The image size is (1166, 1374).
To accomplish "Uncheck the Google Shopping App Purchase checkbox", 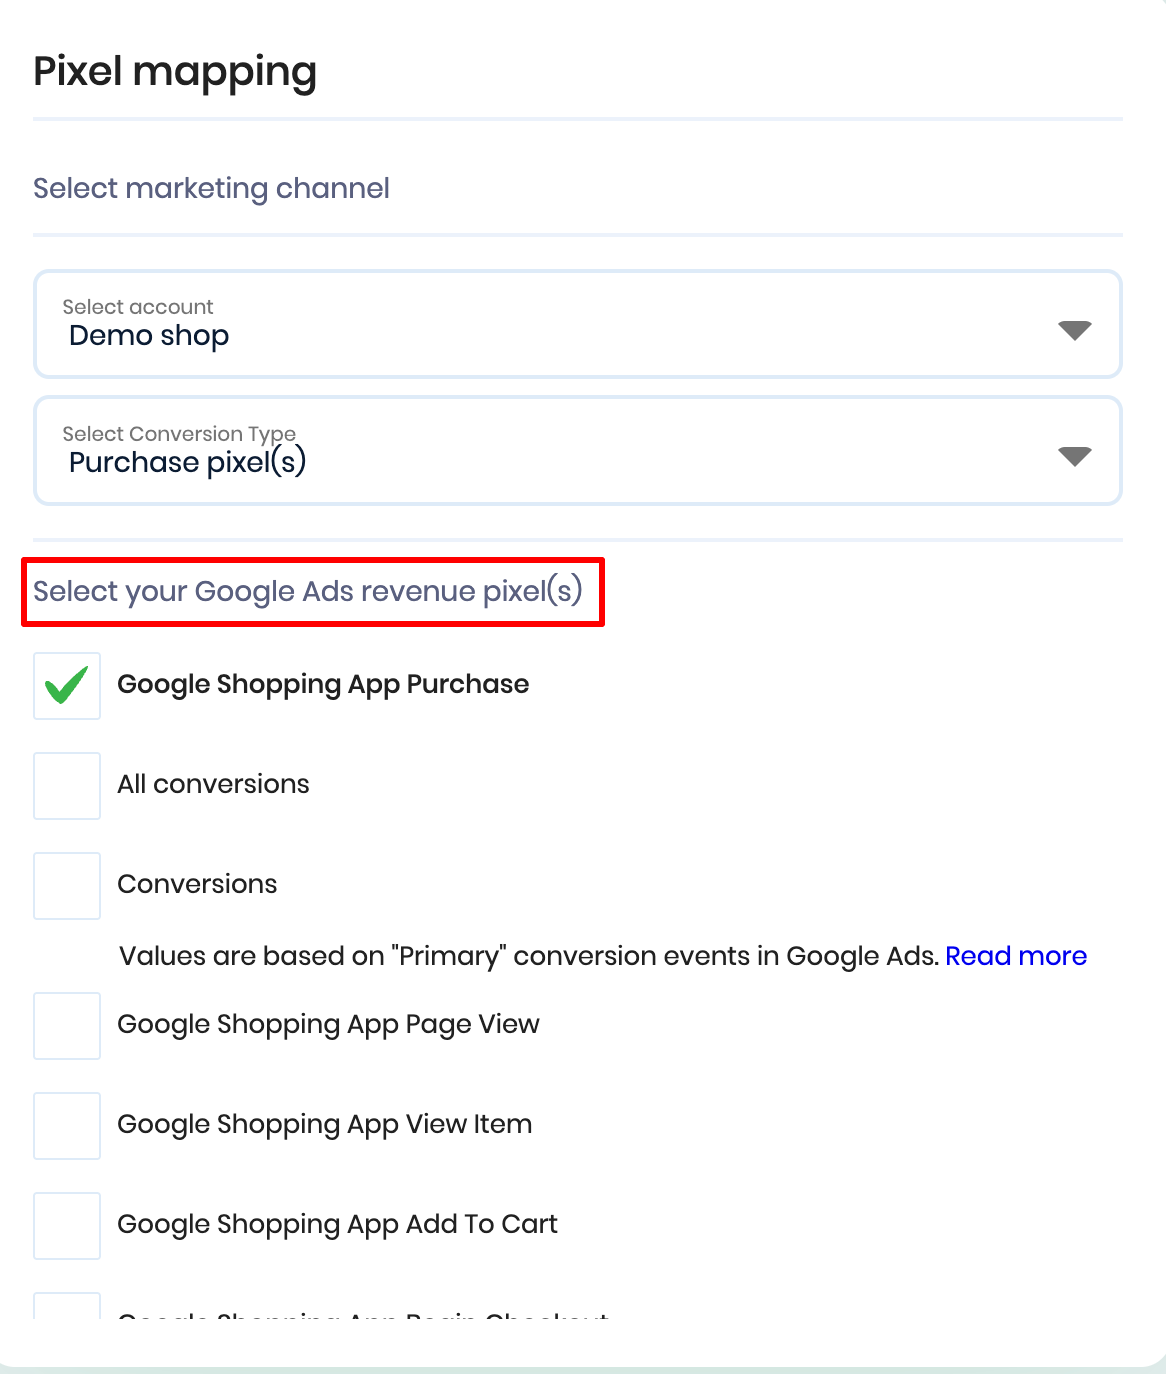I will (x=67, y=686).
